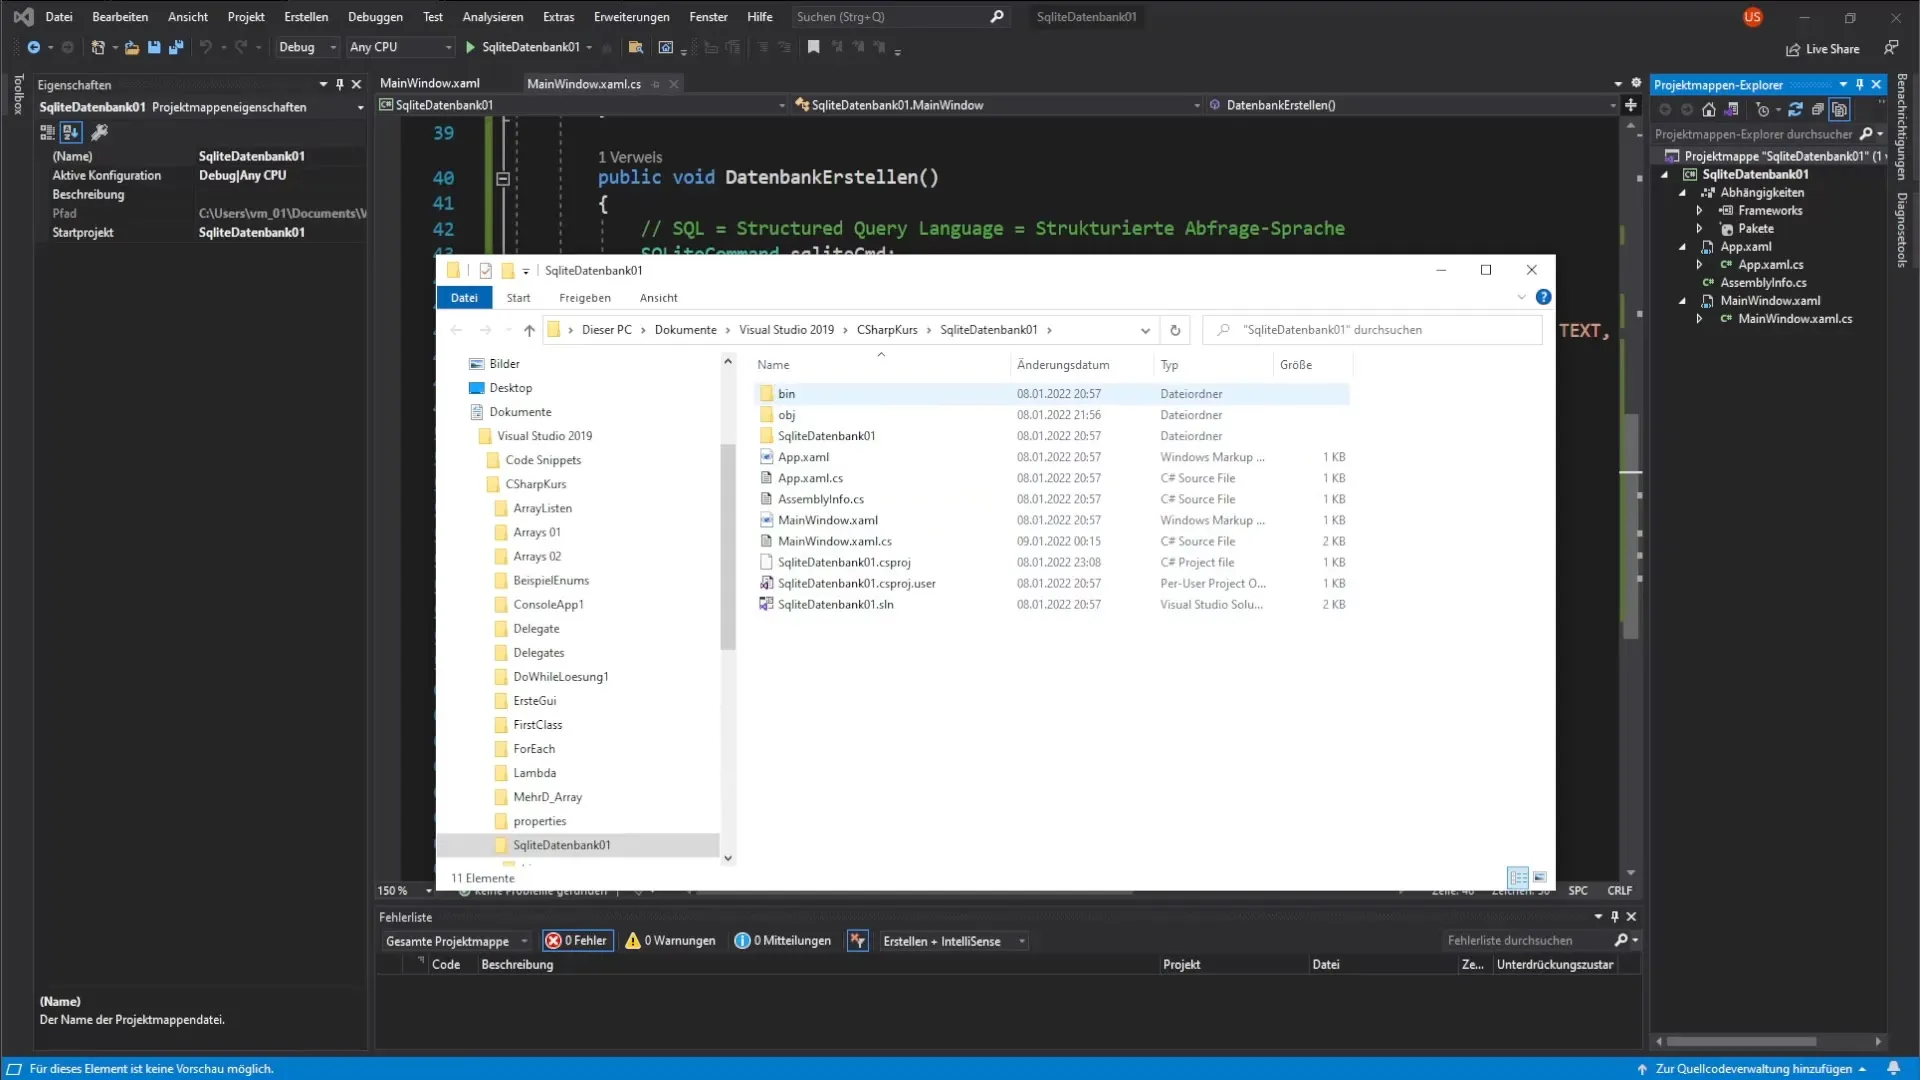Screen dimensions: 1920x1080
Task: Collapse the Abhängigkeiten node
Action: point(1682,193)
